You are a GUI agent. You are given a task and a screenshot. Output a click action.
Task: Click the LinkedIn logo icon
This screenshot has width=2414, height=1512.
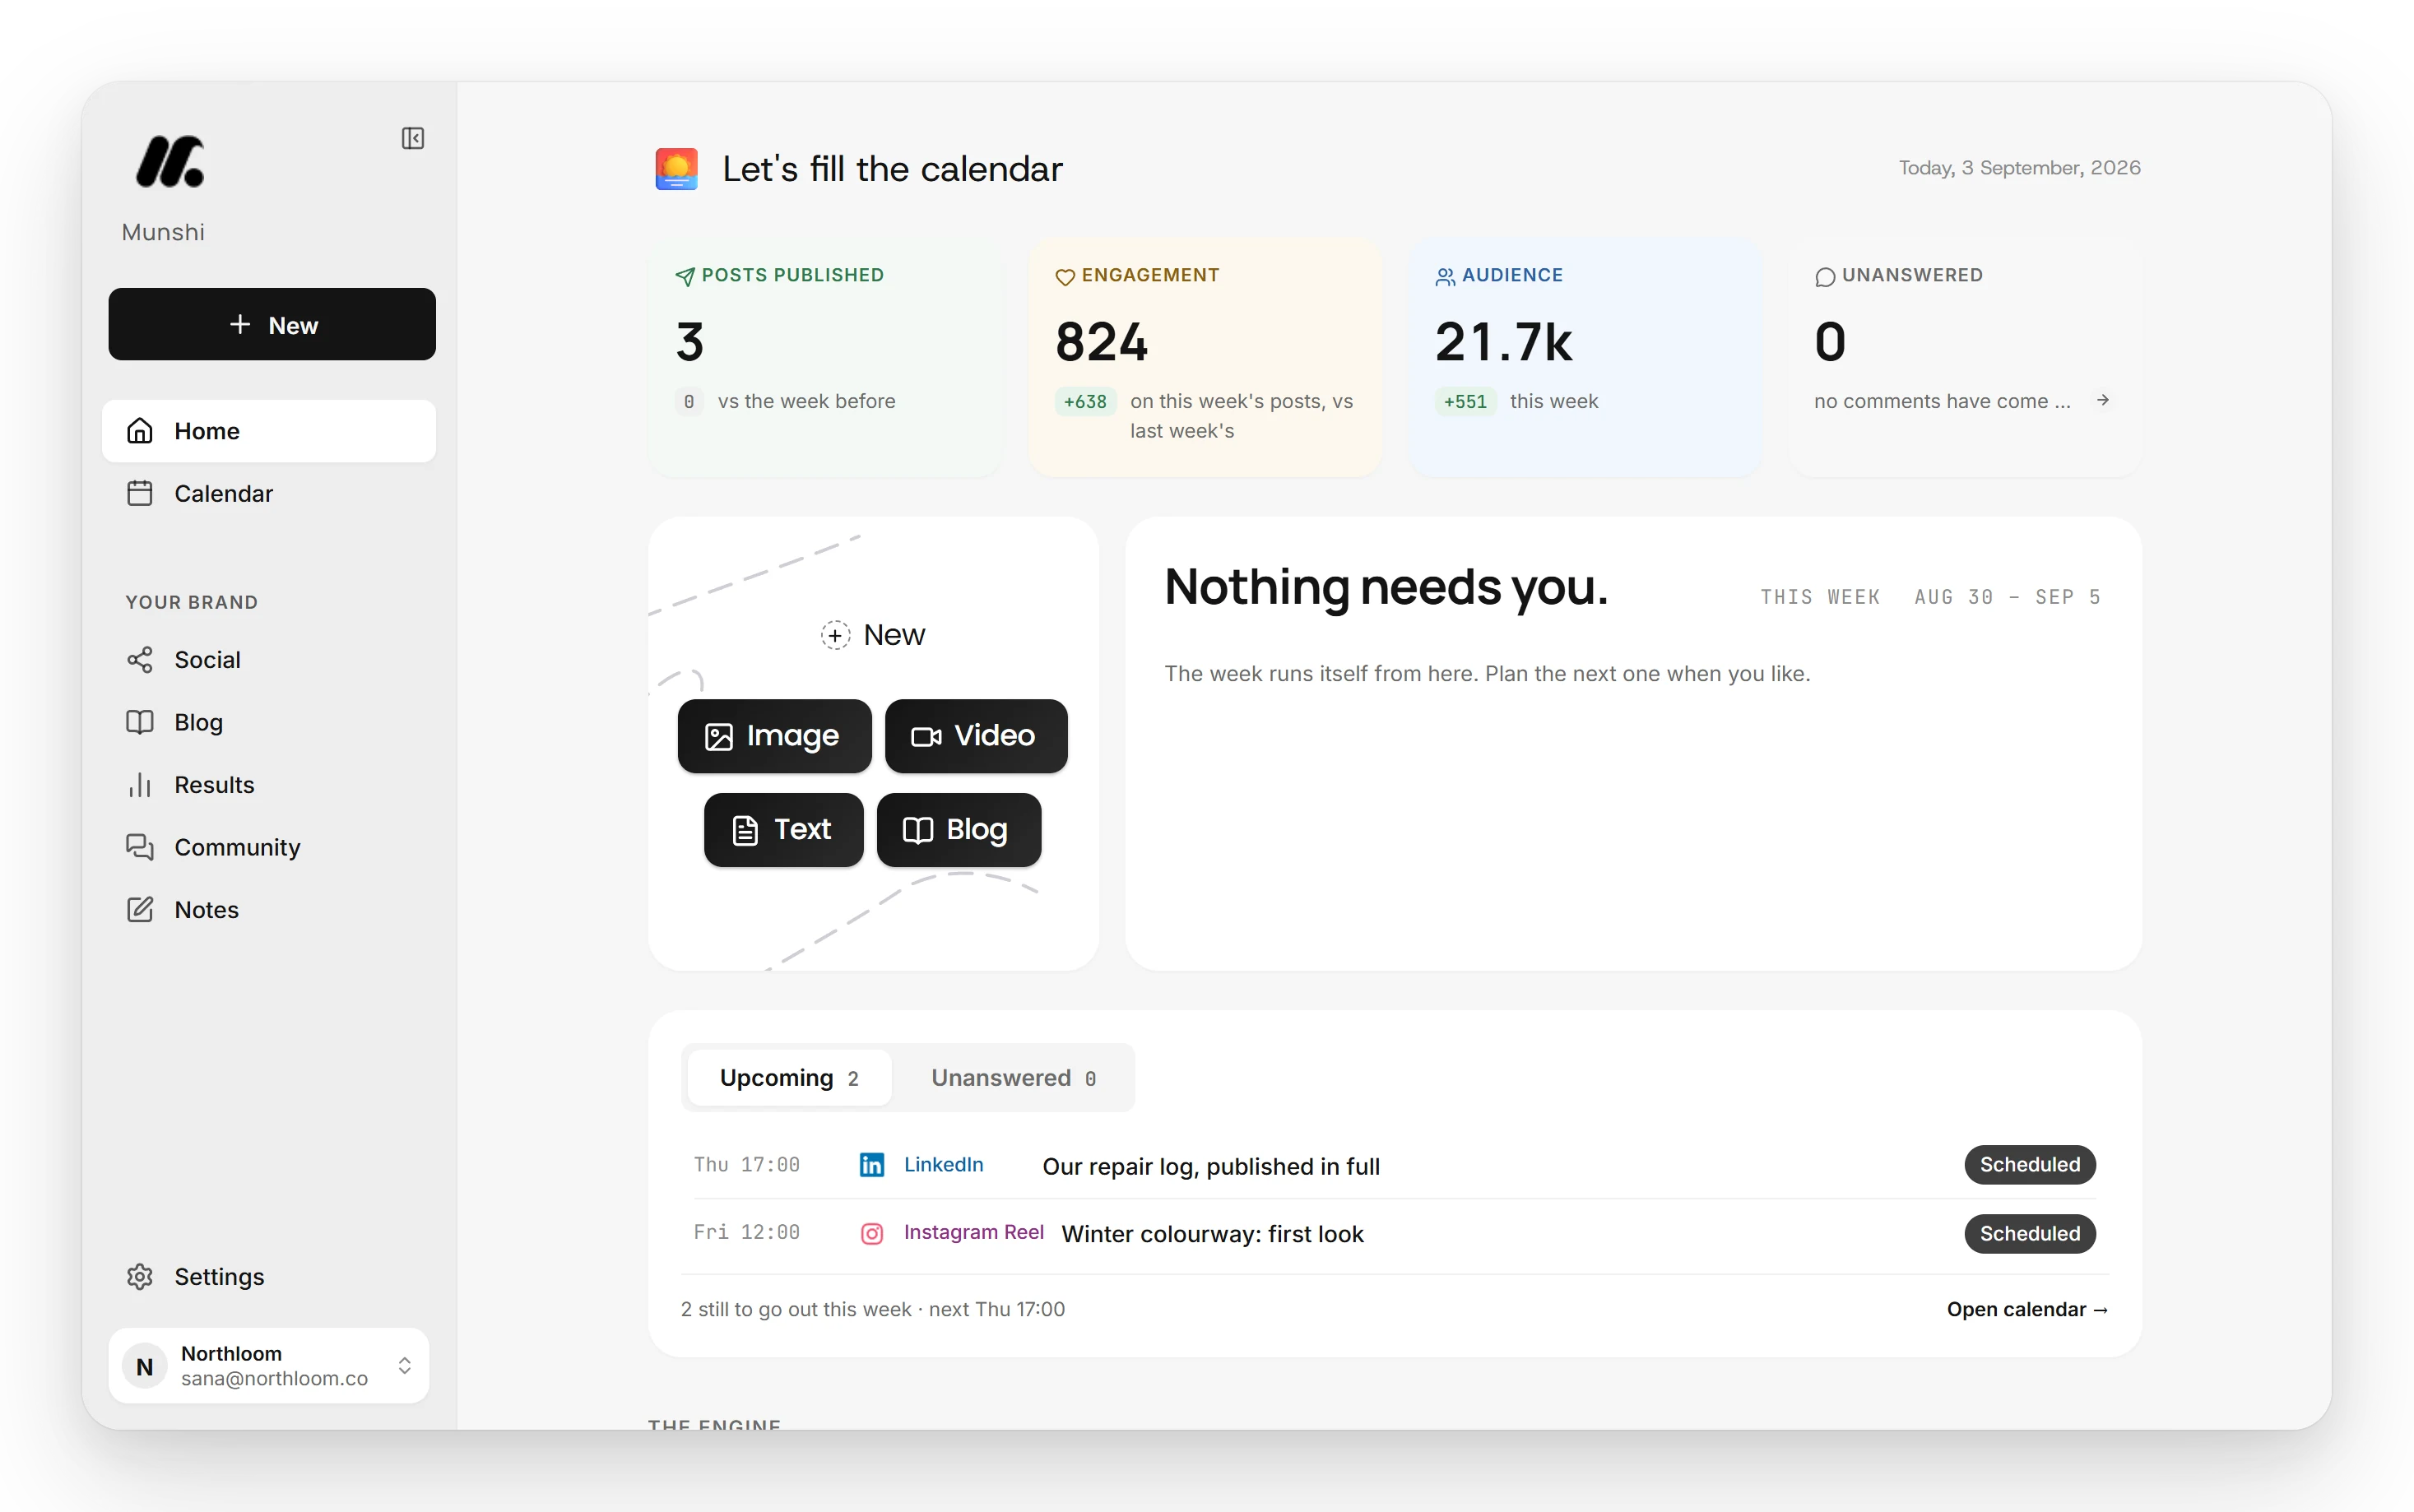[872, 1165]
